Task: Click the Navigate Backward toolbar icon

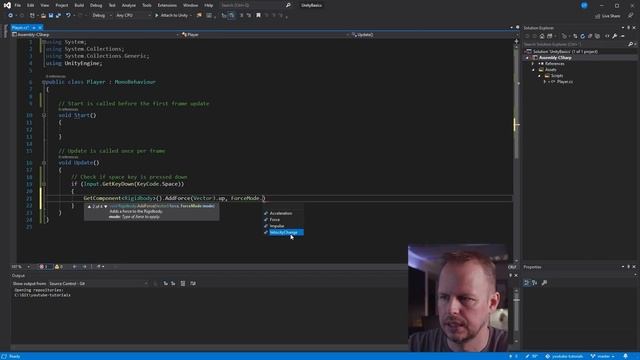Action: click(10, 16)
